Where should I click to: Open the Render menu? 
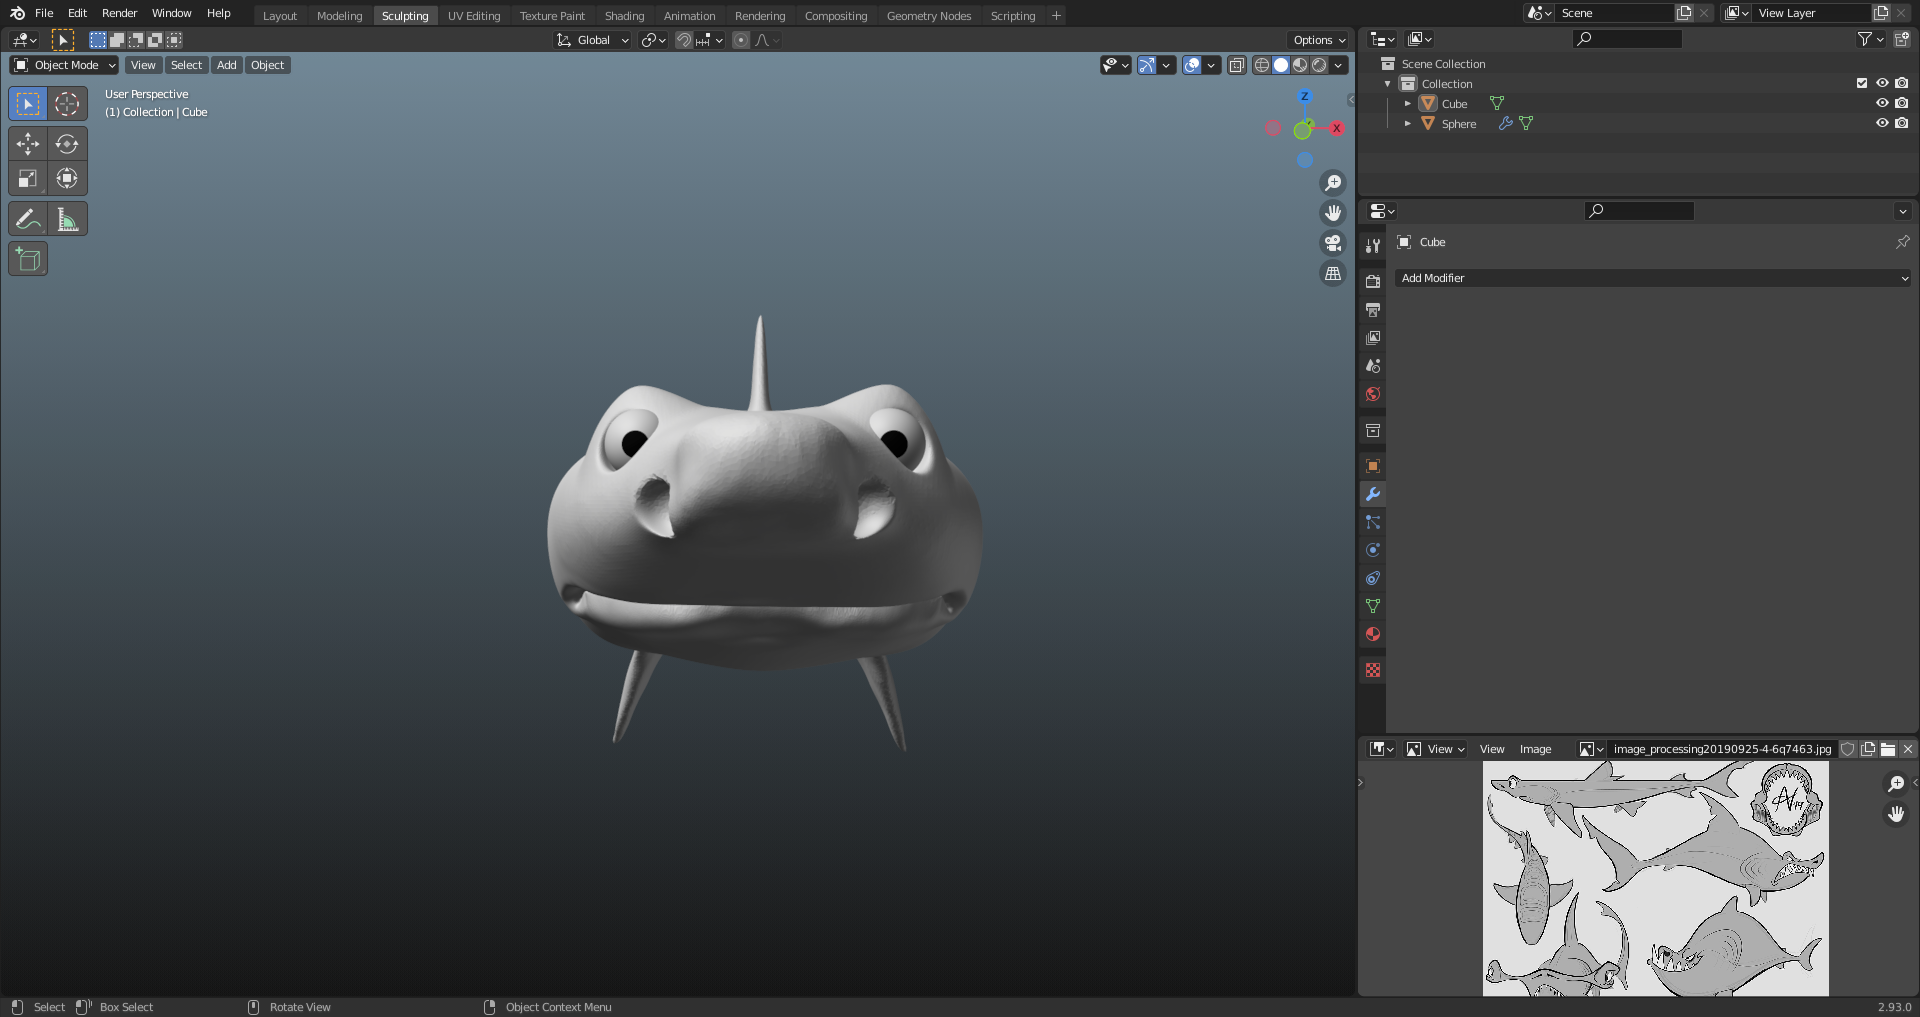pos(119,13)
